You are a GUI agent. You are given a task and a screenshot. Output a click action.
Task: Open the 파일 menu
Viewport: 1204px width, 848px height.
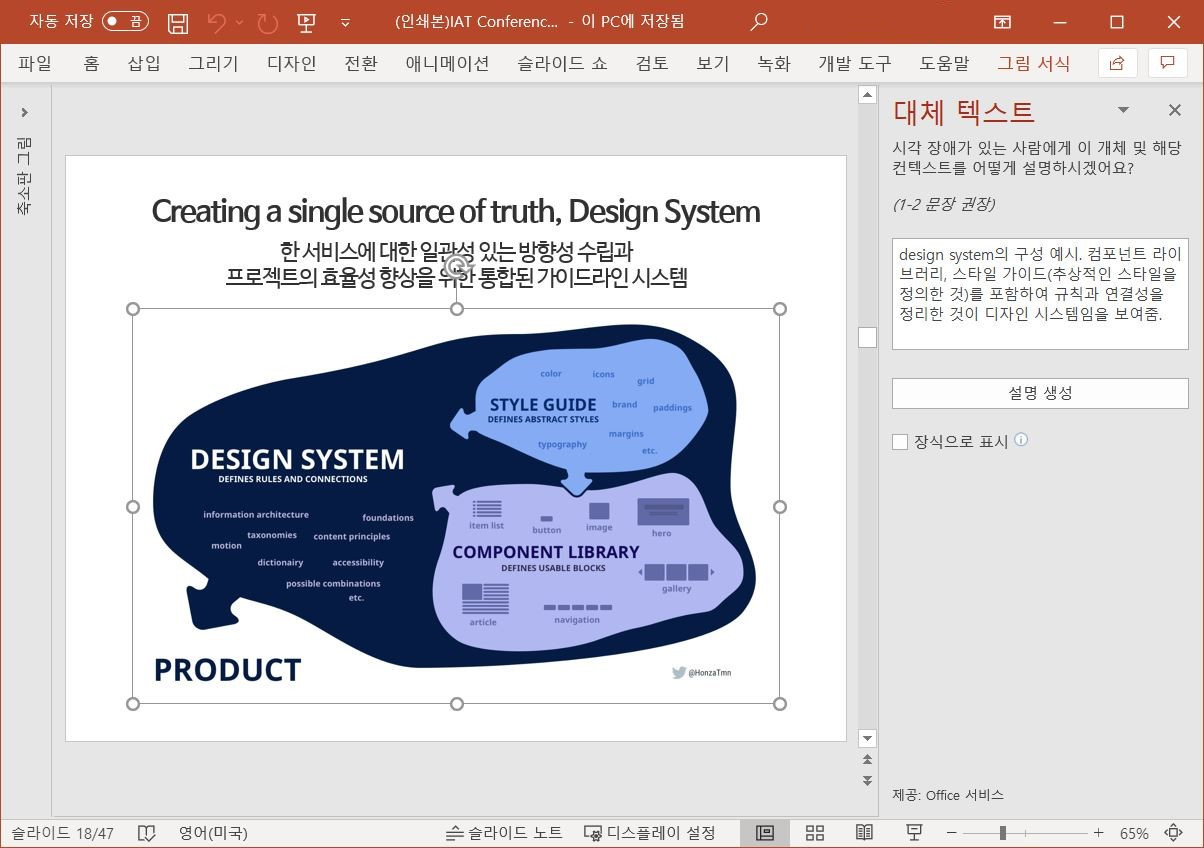35,63
